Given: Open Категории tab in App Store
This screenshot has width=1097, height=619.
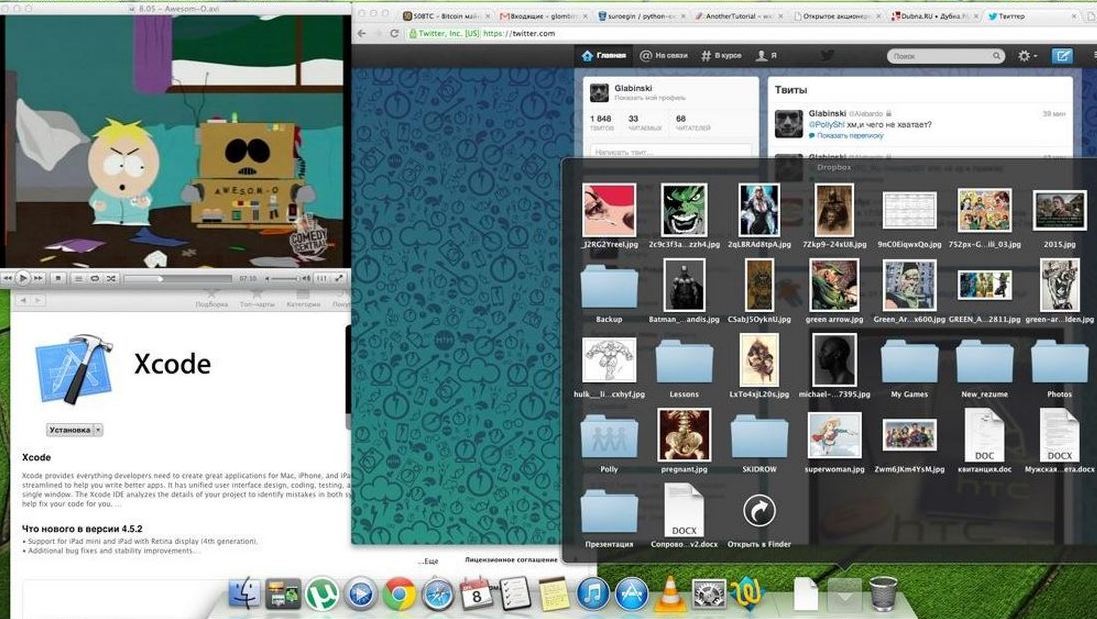Looking at the screenshot, I should (304, 300).
